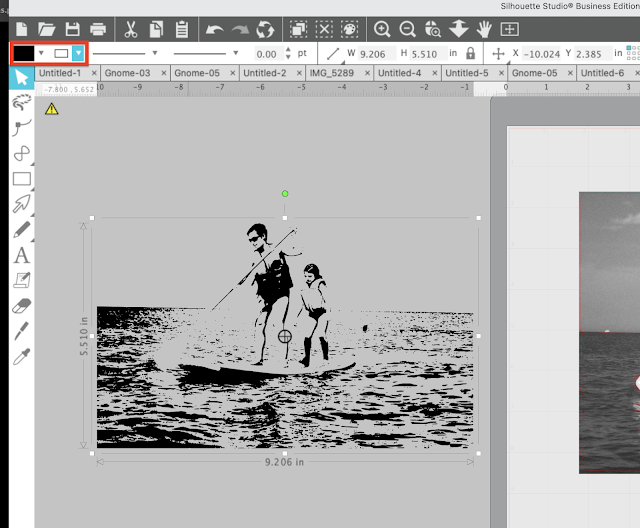Close the Untitled-1 tab
This screenshot has height=528, width=640.
coord(94,73)
